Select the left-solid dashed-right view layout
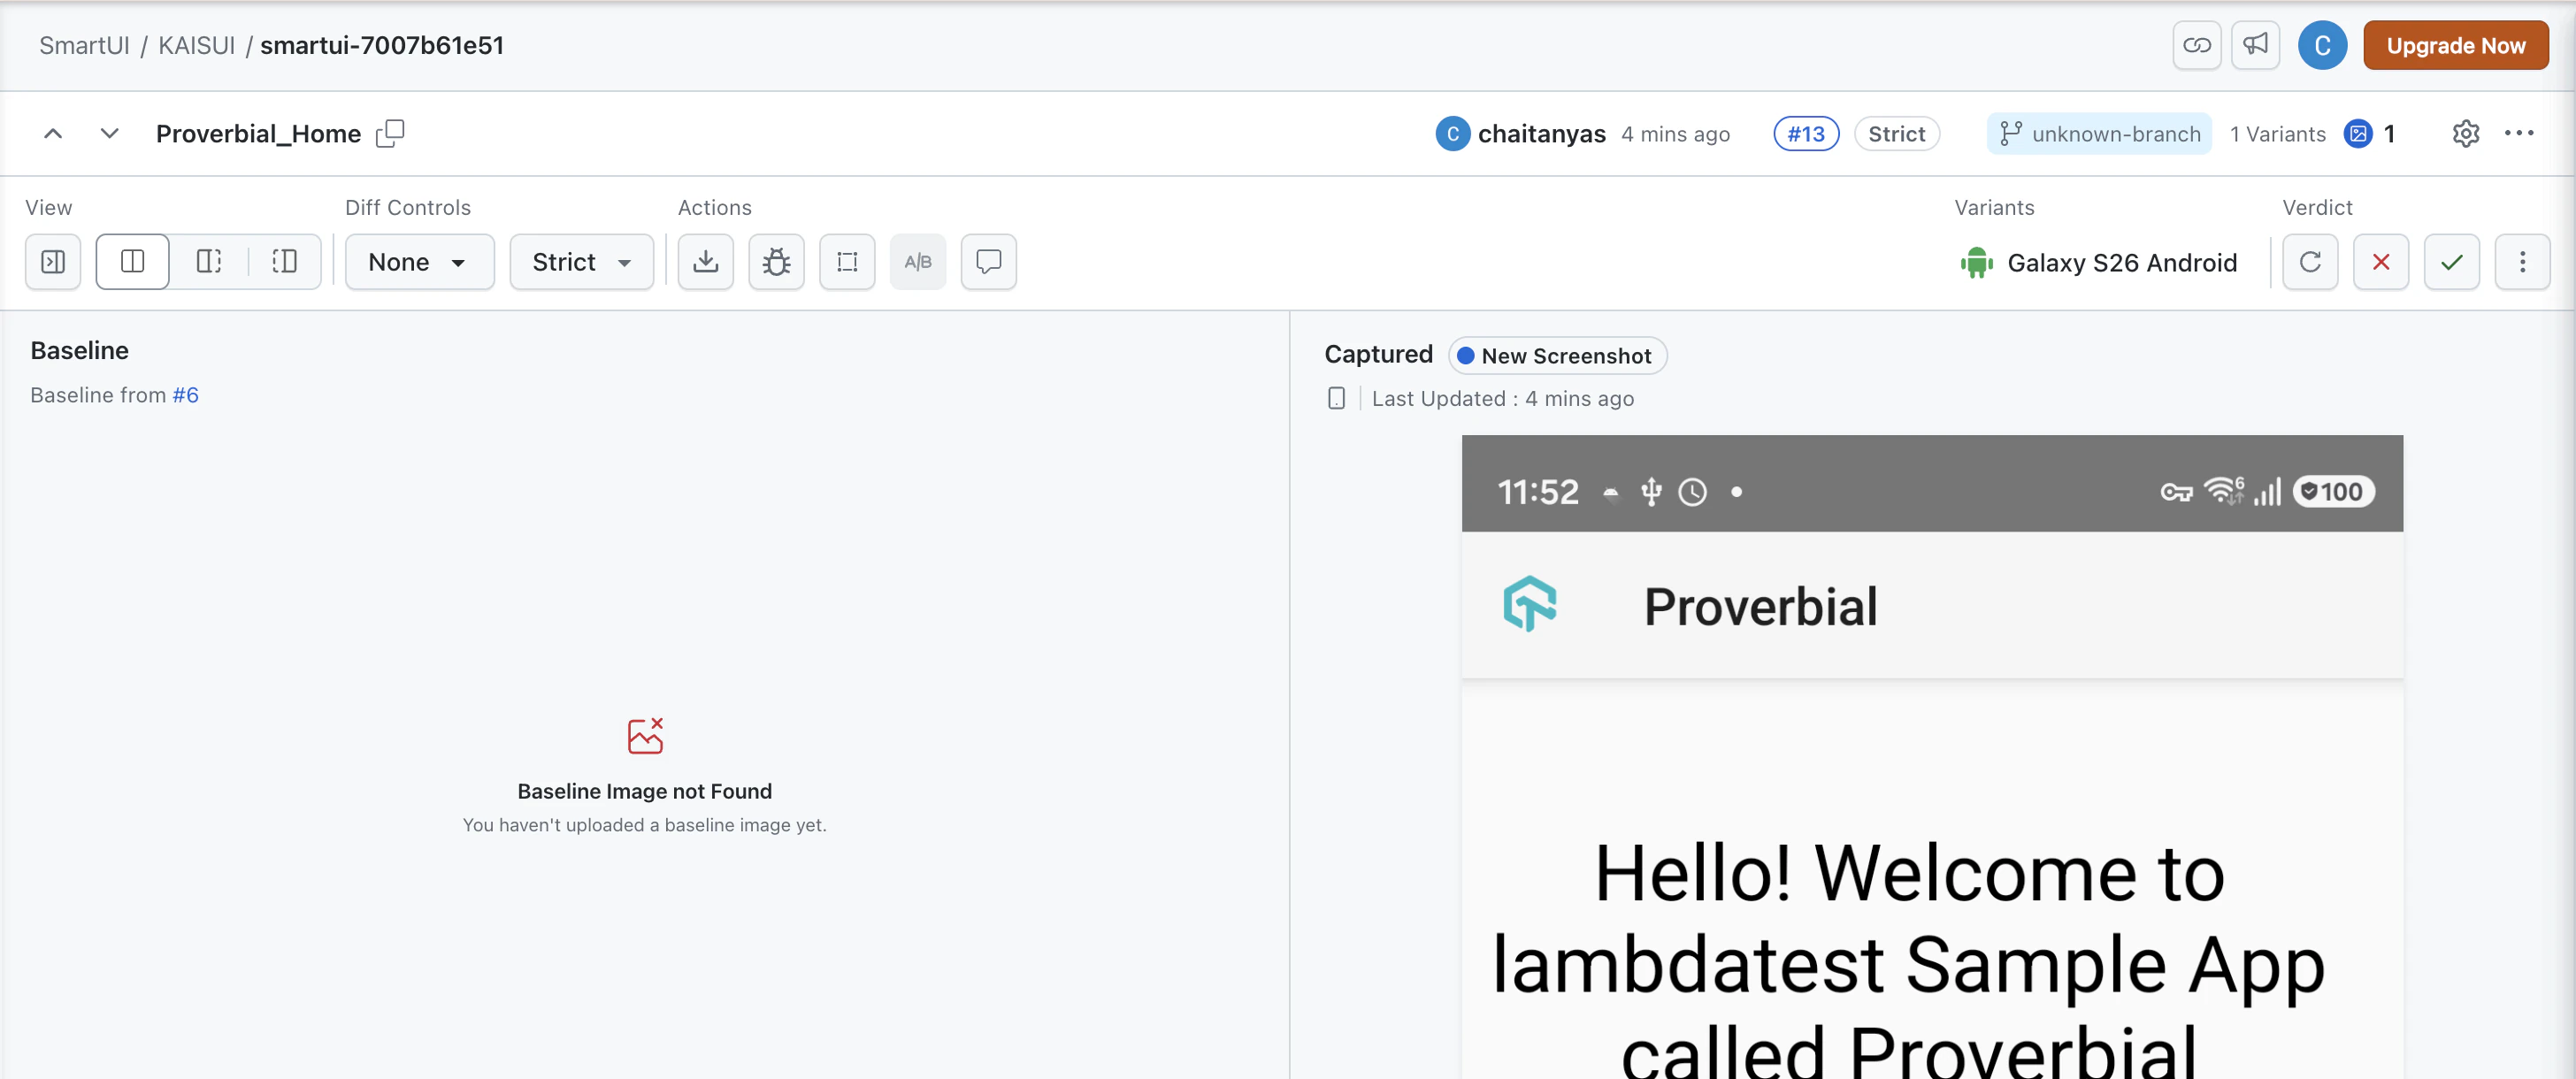The image size is (2576, 1079). click(209, 262)
